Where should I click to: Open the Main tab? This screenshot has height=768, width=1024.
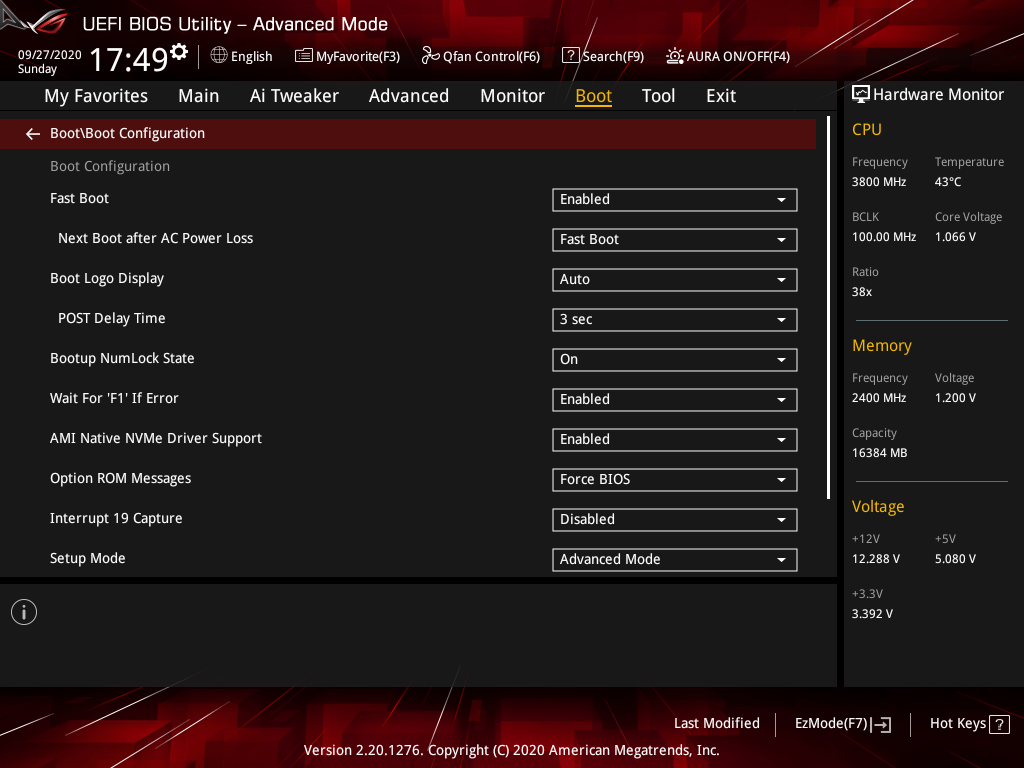click(199, 96)
